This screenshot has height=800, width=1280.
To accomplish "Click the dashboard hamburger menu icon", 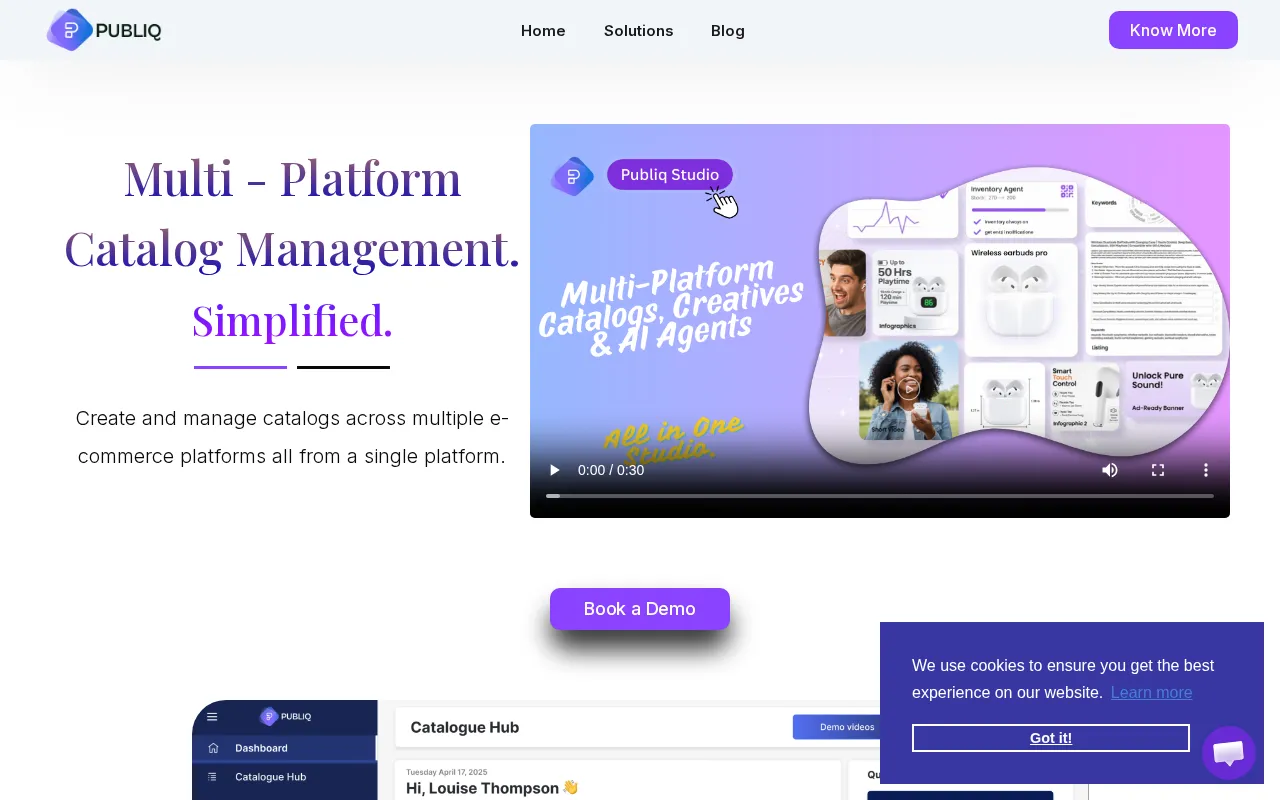I will pyautogui.click(x=212, y=716).
